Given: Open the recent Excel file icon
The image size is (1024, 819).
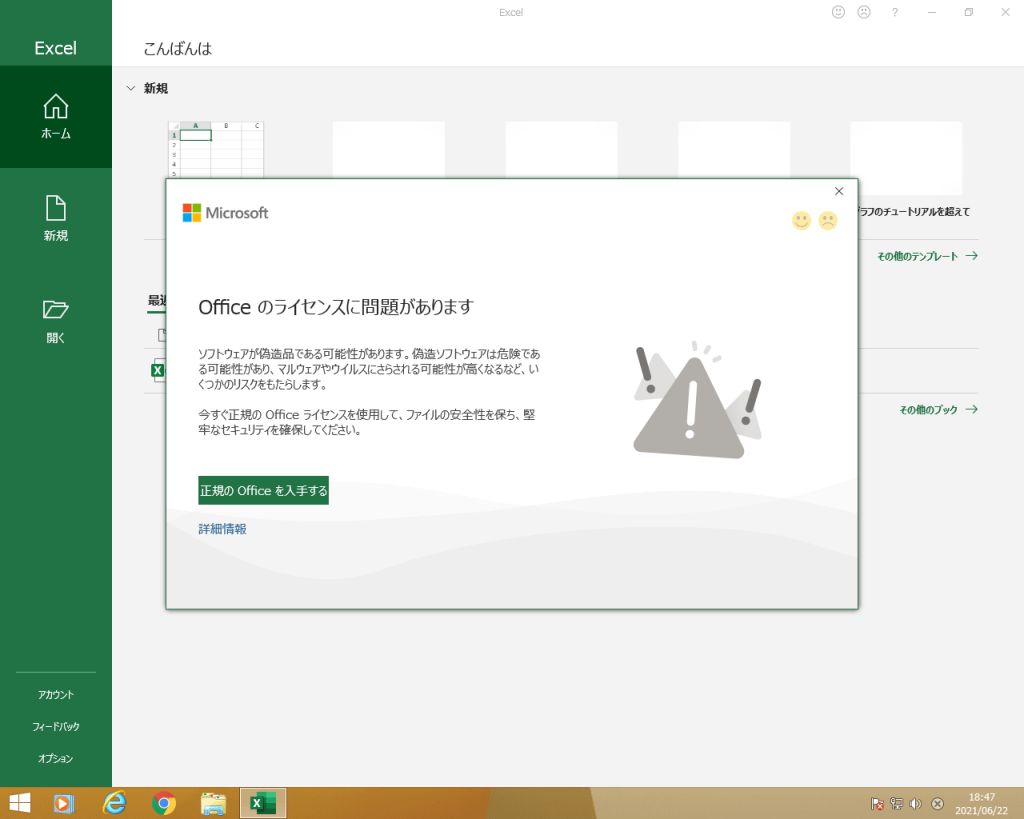Looking at the screenshot, I should coord(158,370).
